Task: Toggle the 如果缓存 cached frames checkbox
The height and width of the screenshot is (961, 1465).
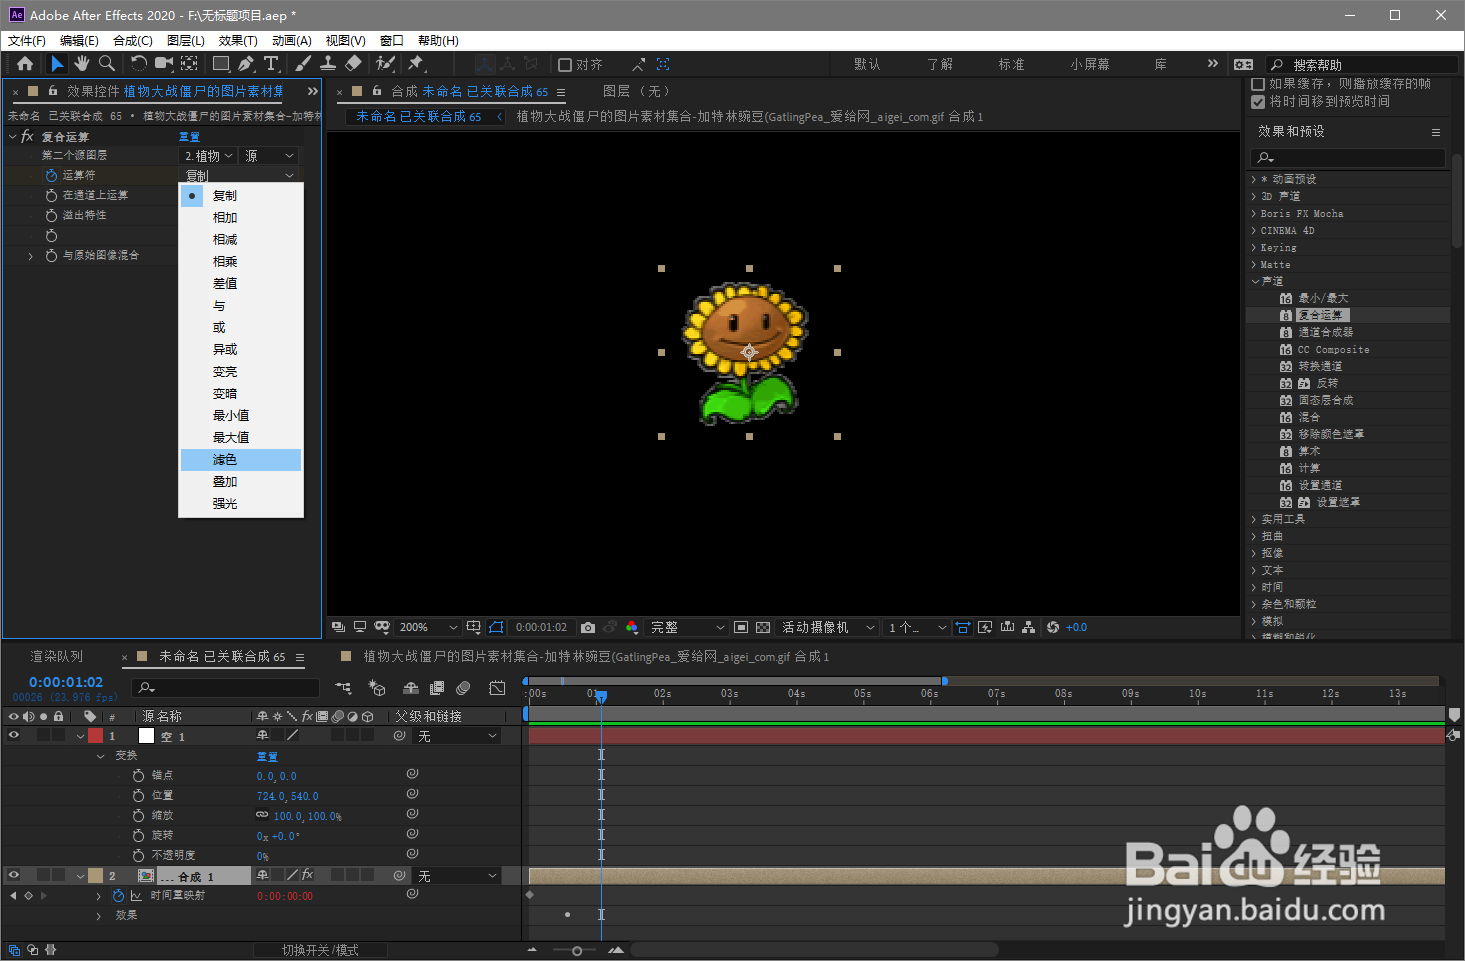Action: 1258,84
